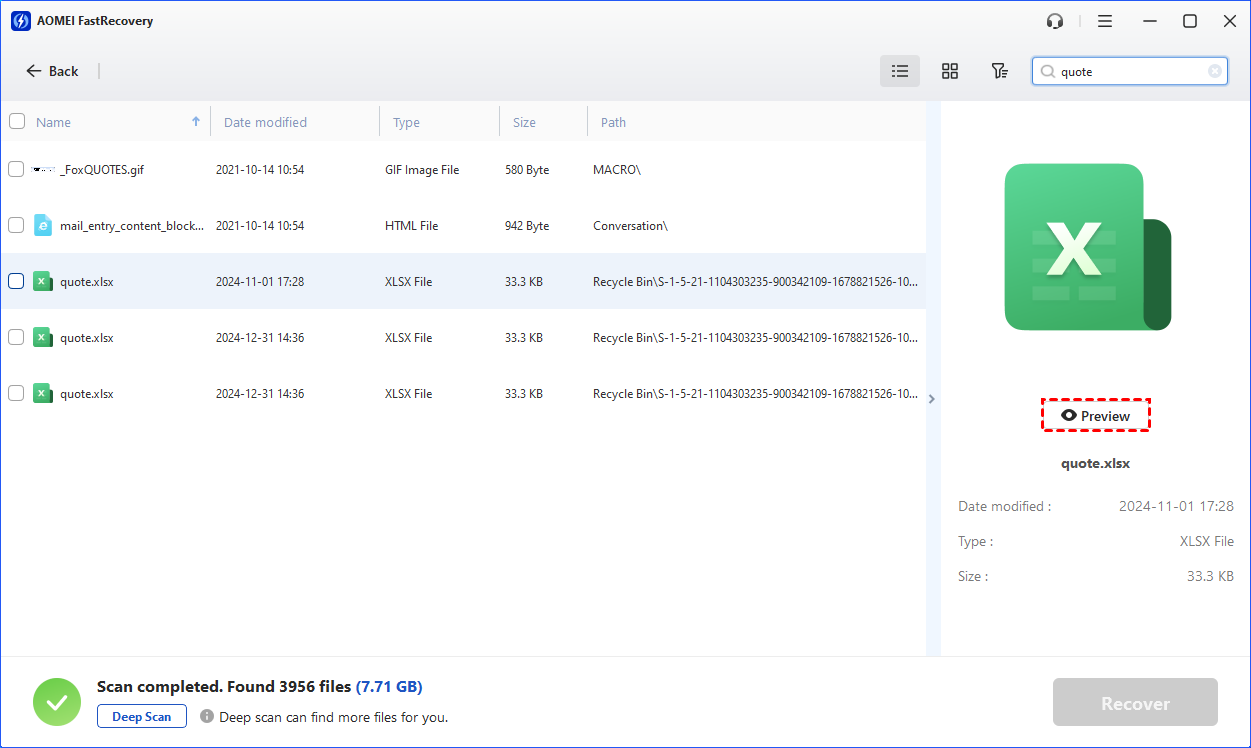Click the 580 Byte size cell
This screenshot has height=748, width=1251.
527,170
